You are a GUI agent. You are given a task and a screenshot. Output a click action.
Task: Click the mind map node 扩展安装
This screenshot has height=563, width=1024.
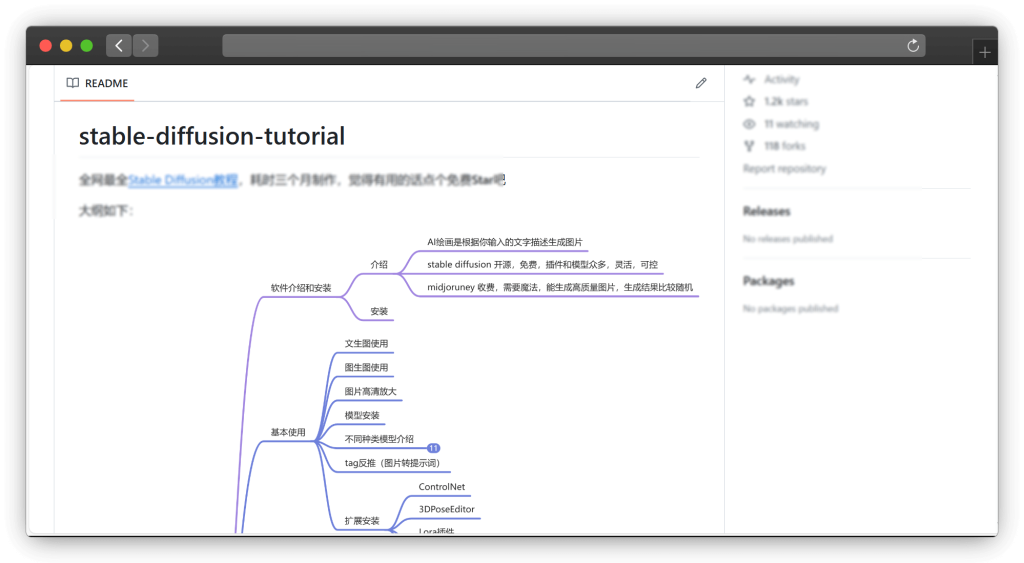[x=362, y=521]
